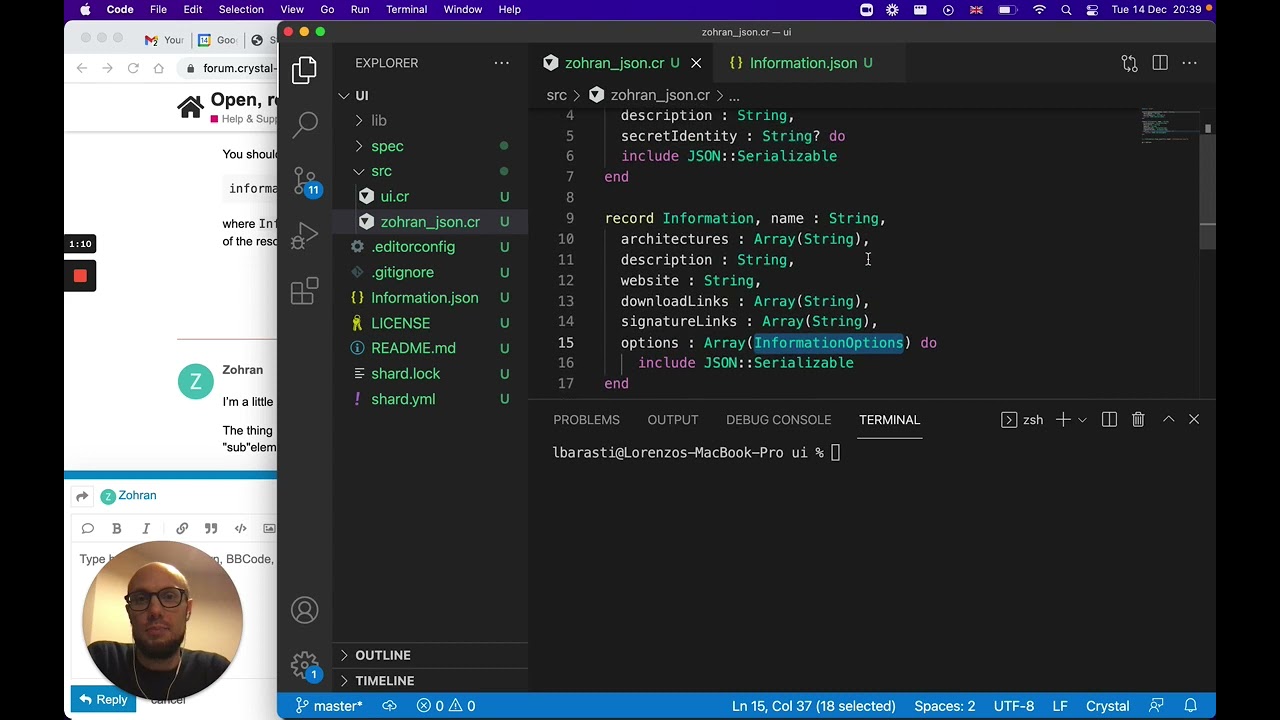Click the Zohran username link in the composer
Screen dimensions: 1280x720
coord(137,496)
